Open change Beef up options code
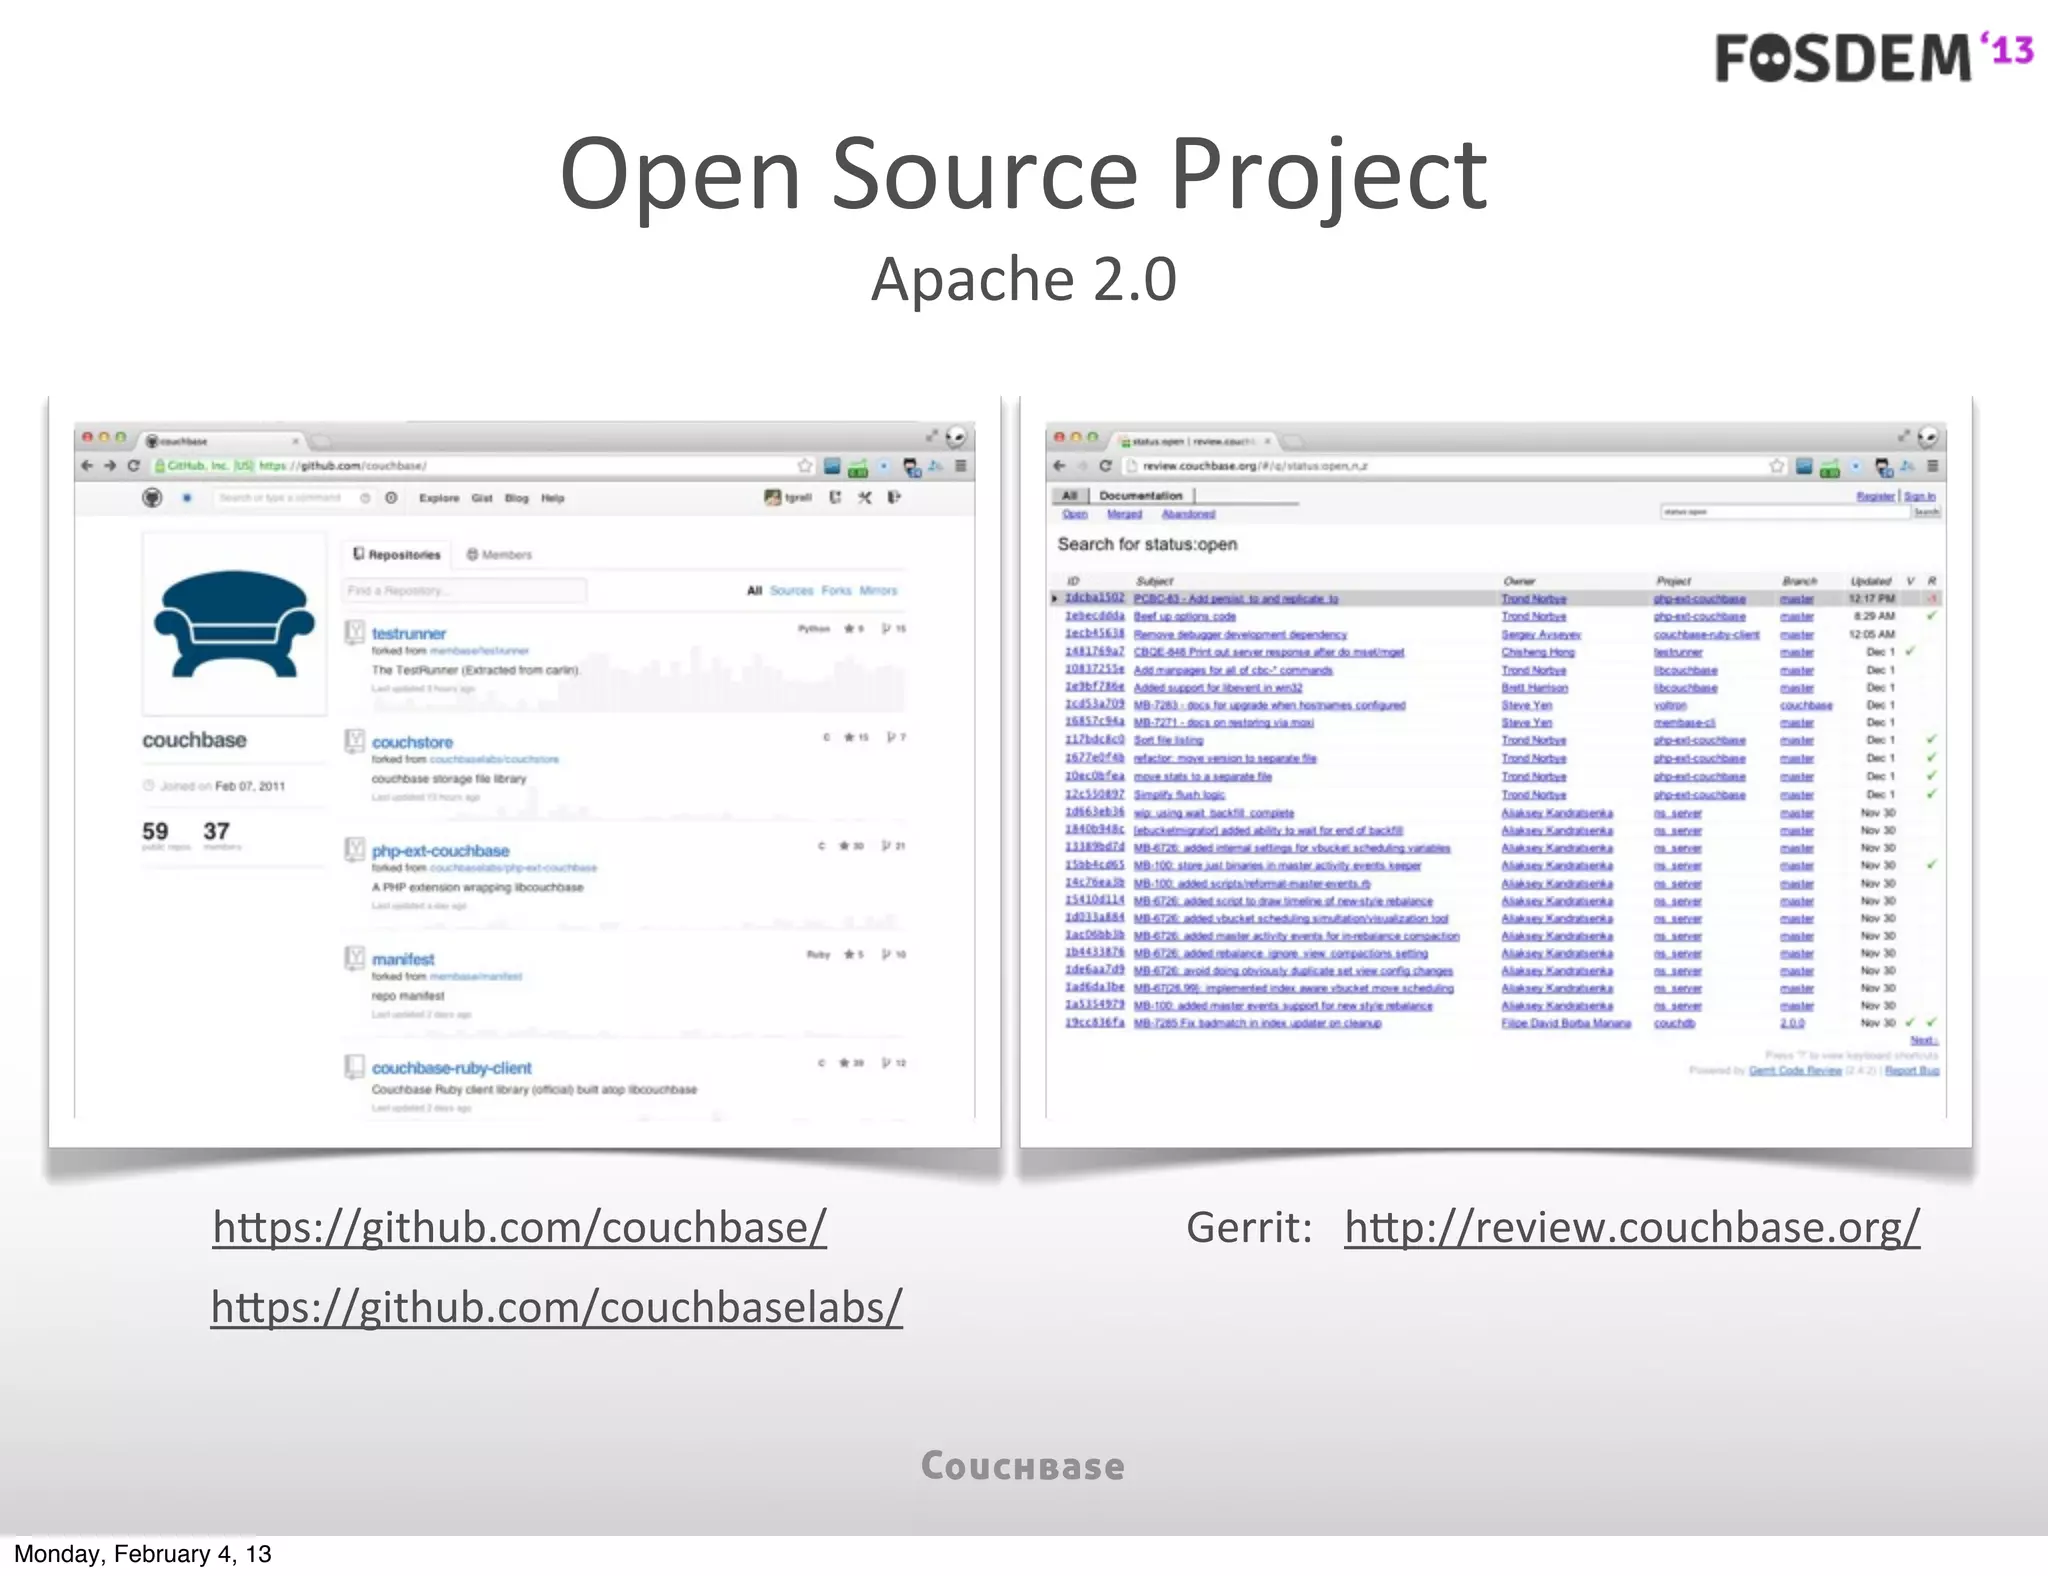Viewport: 2048px width, 1576px height. [x=1184, y=617]
